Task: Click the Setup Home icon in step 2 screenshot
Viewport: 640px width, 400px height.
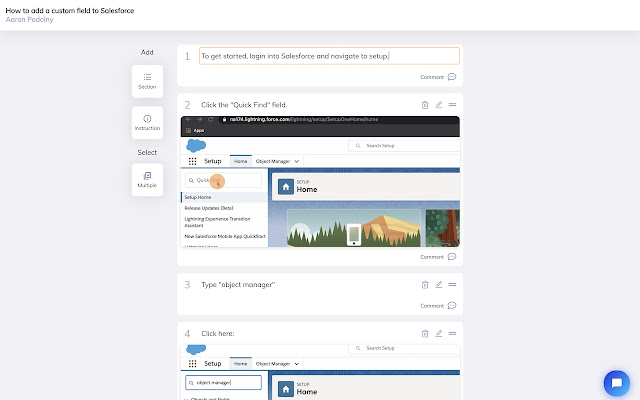Action: pyautogui.click(x=286, y=187)
